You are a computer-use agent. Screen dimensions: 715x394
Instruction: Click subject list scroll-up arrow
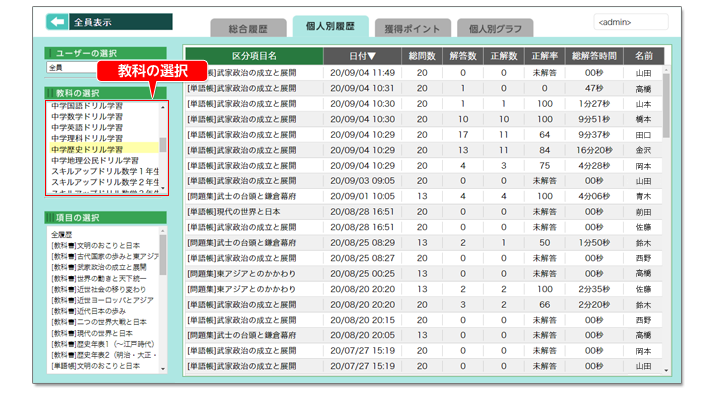[163, 107]
